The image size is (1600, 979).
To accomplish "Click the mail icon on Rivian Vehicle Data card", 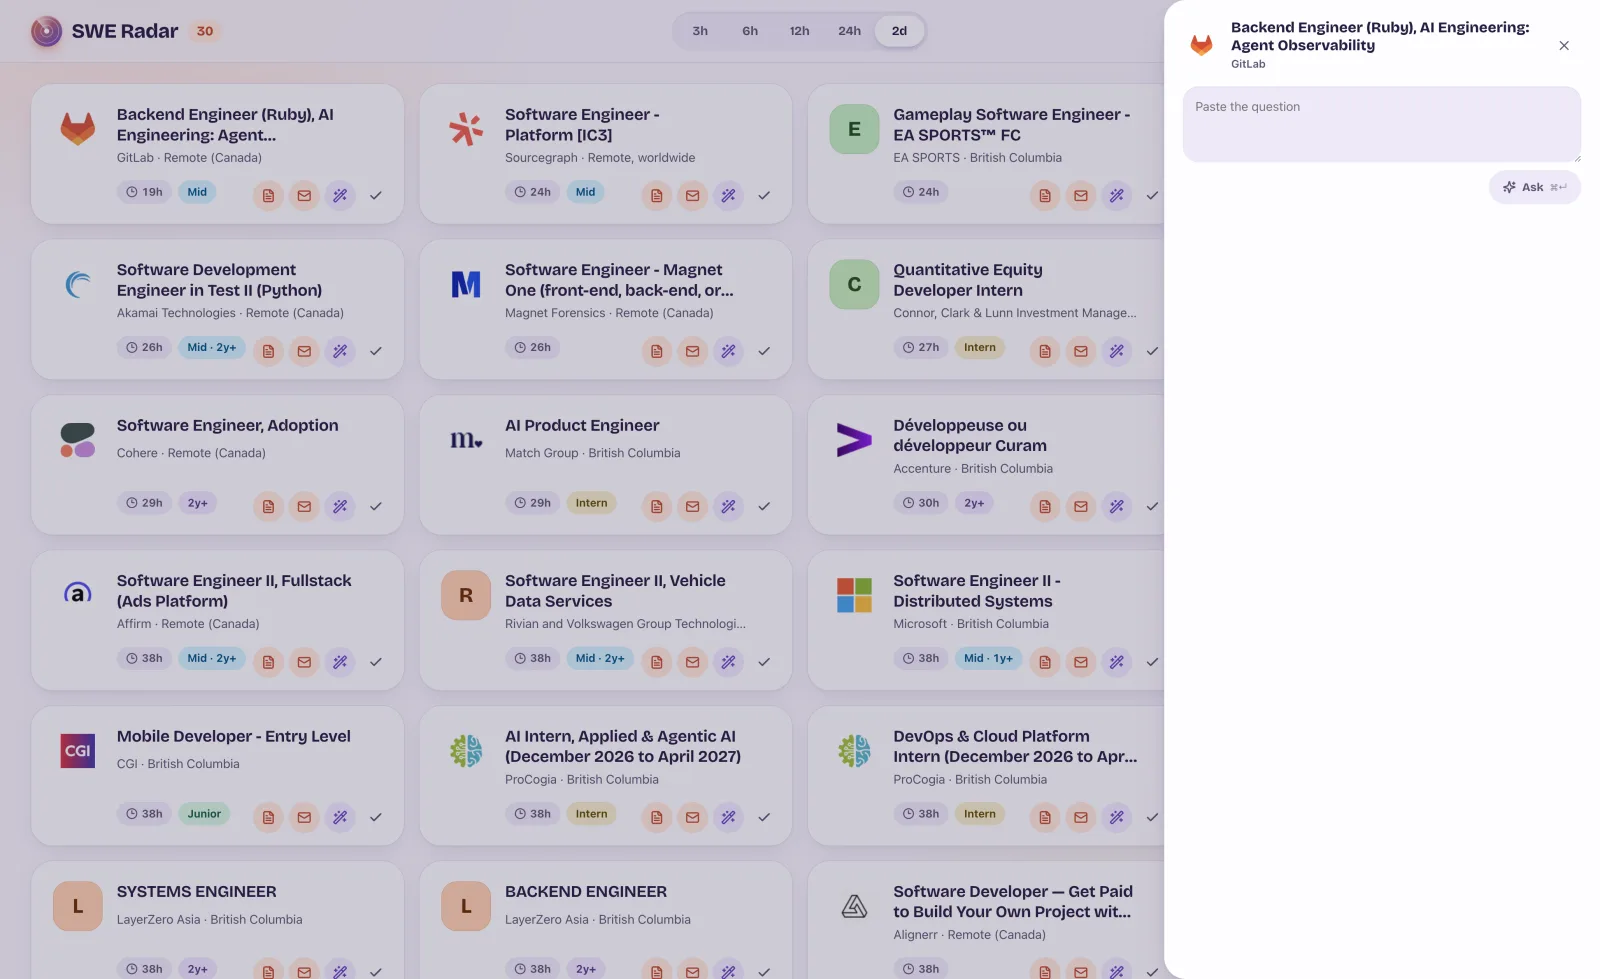I will coord(692,662).
